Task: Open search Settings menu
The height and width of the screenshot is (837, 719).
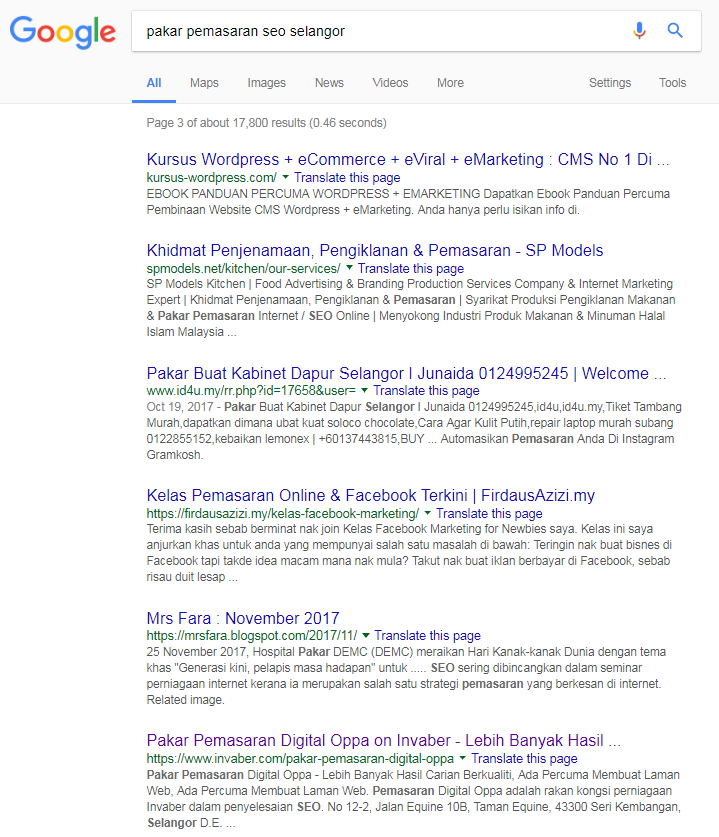Action: [x=610, y=83]
